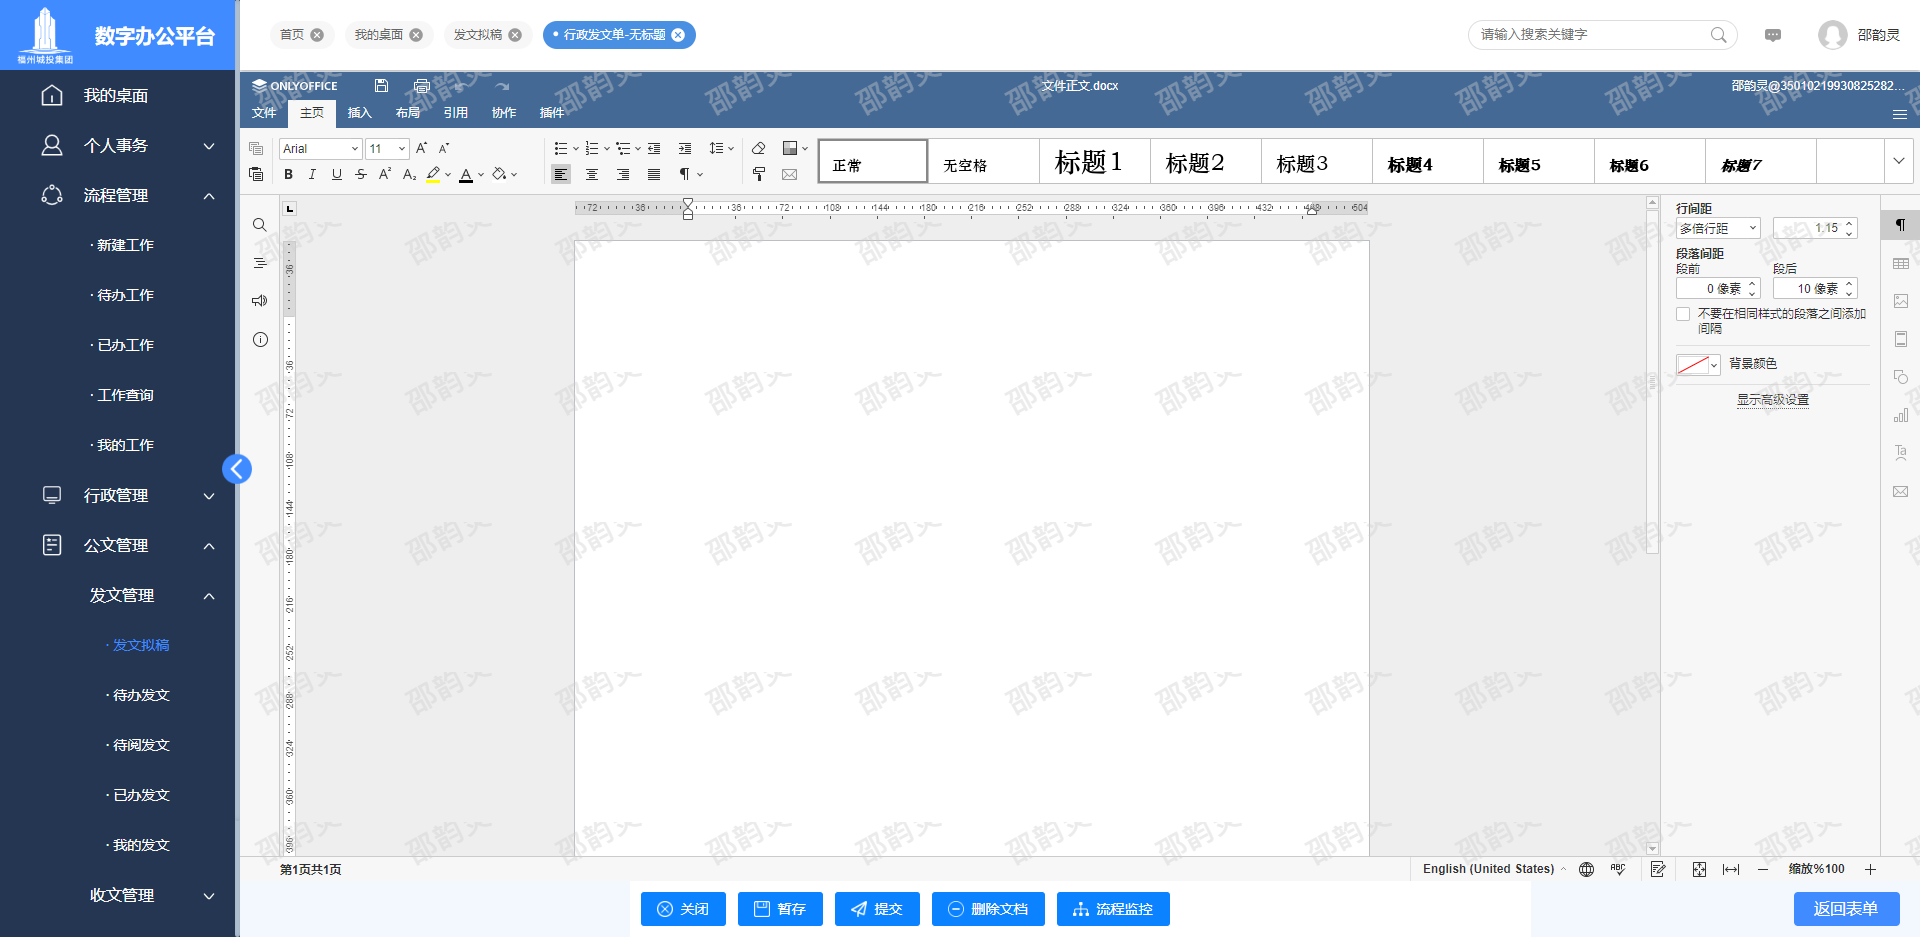This screenshot has height=937, width=1920.
Task: Click the 提交 submit button
Action: [x=877, y=909]
